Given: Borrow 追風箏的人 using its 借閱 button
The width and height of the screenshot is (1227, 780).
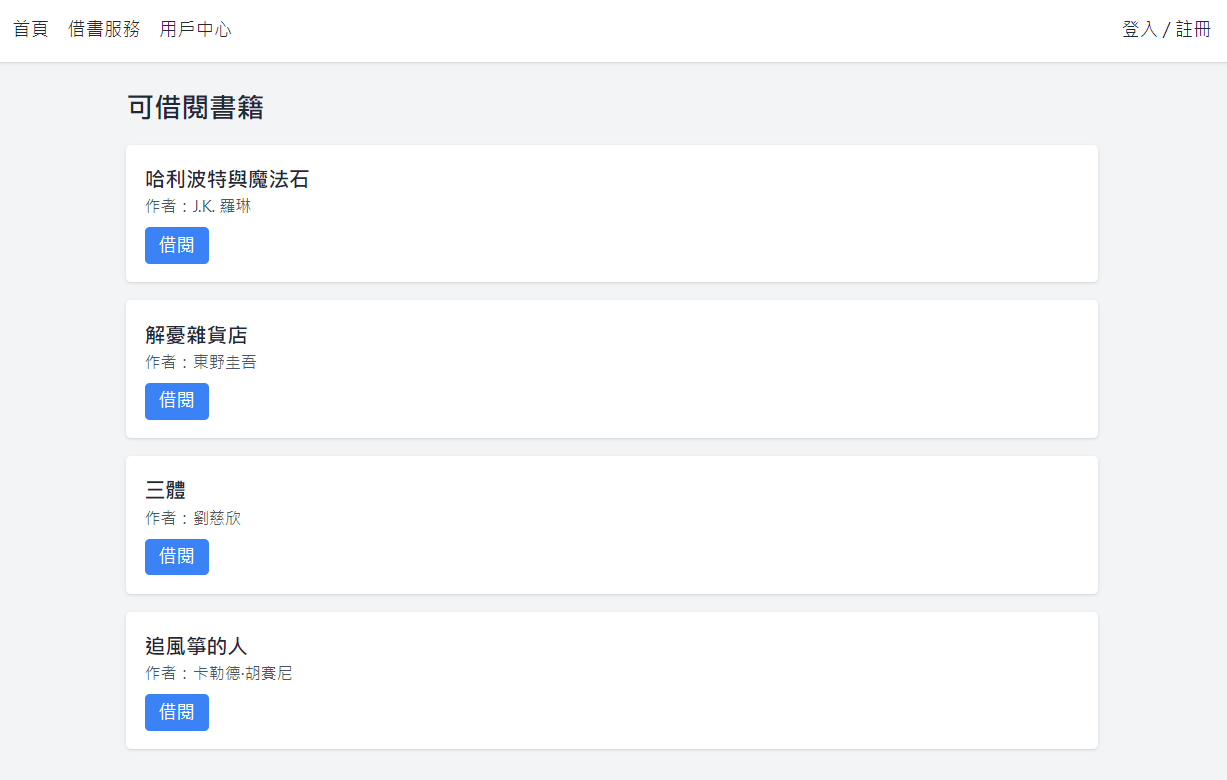Looking at the screenshot, I should [177, 712].
